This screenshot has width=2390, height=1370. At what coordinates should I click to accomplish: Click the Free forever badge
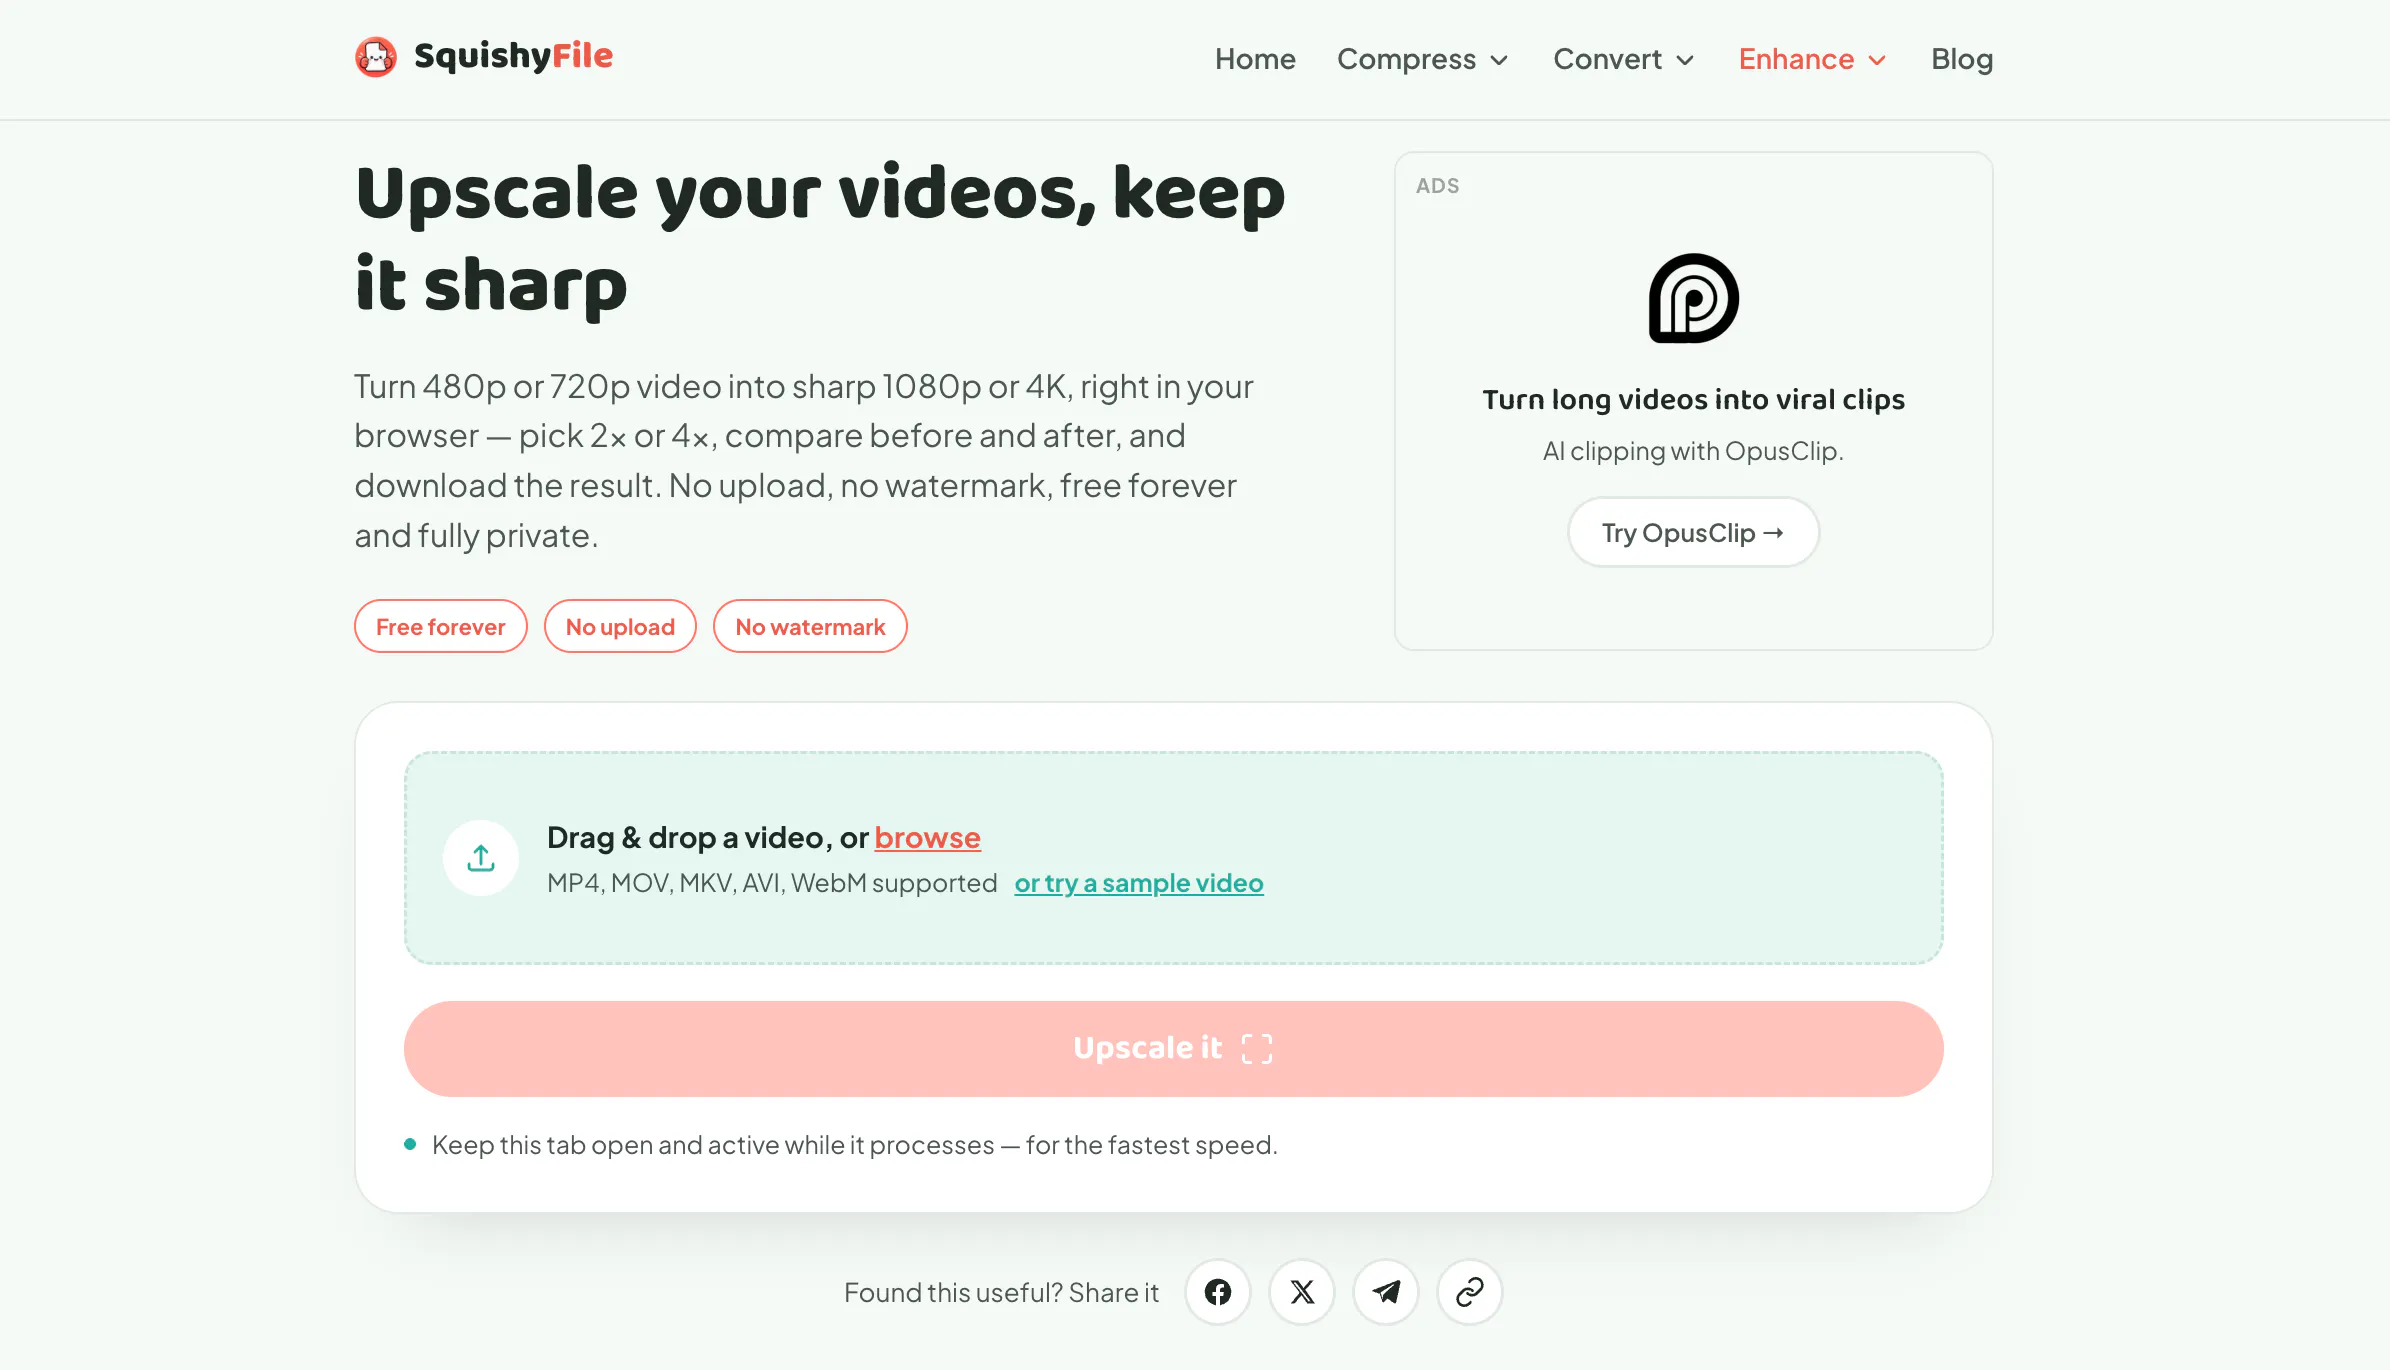pos(441,627)
